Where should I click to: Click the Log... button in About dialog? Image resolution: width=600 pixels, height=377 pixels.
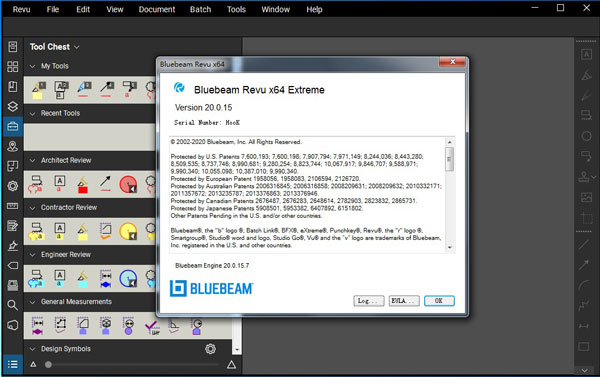tap(368, 301)
